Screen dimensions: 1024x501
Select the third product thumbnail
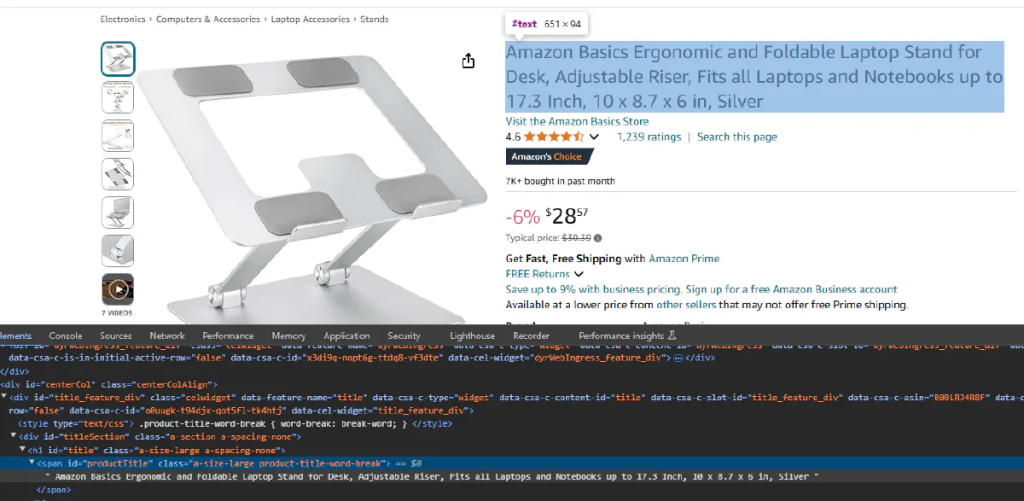click(x=118, y=136)
